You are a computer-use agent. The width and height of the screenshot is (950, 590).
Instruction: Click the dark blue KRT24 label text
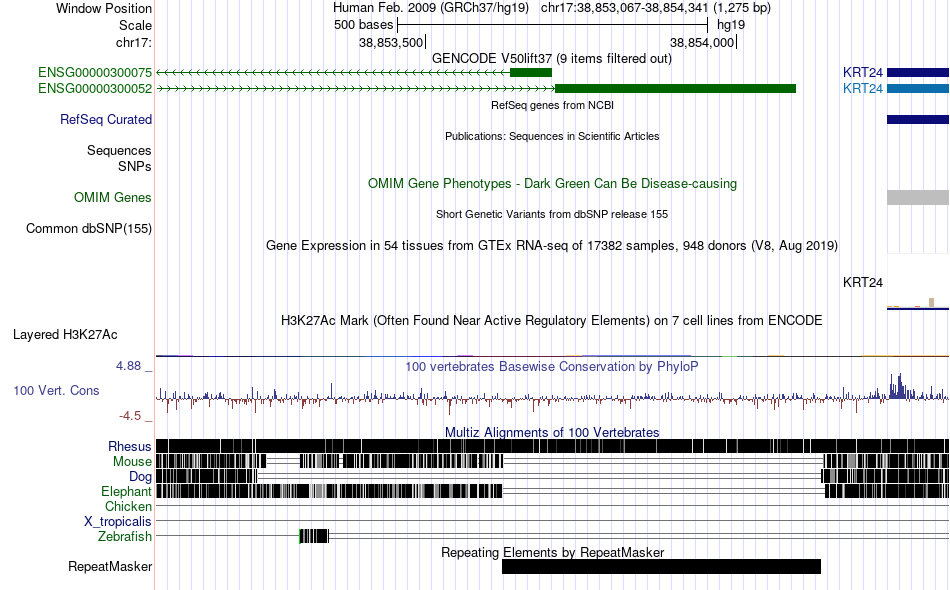pyautogui.click(x=863, y=73)
